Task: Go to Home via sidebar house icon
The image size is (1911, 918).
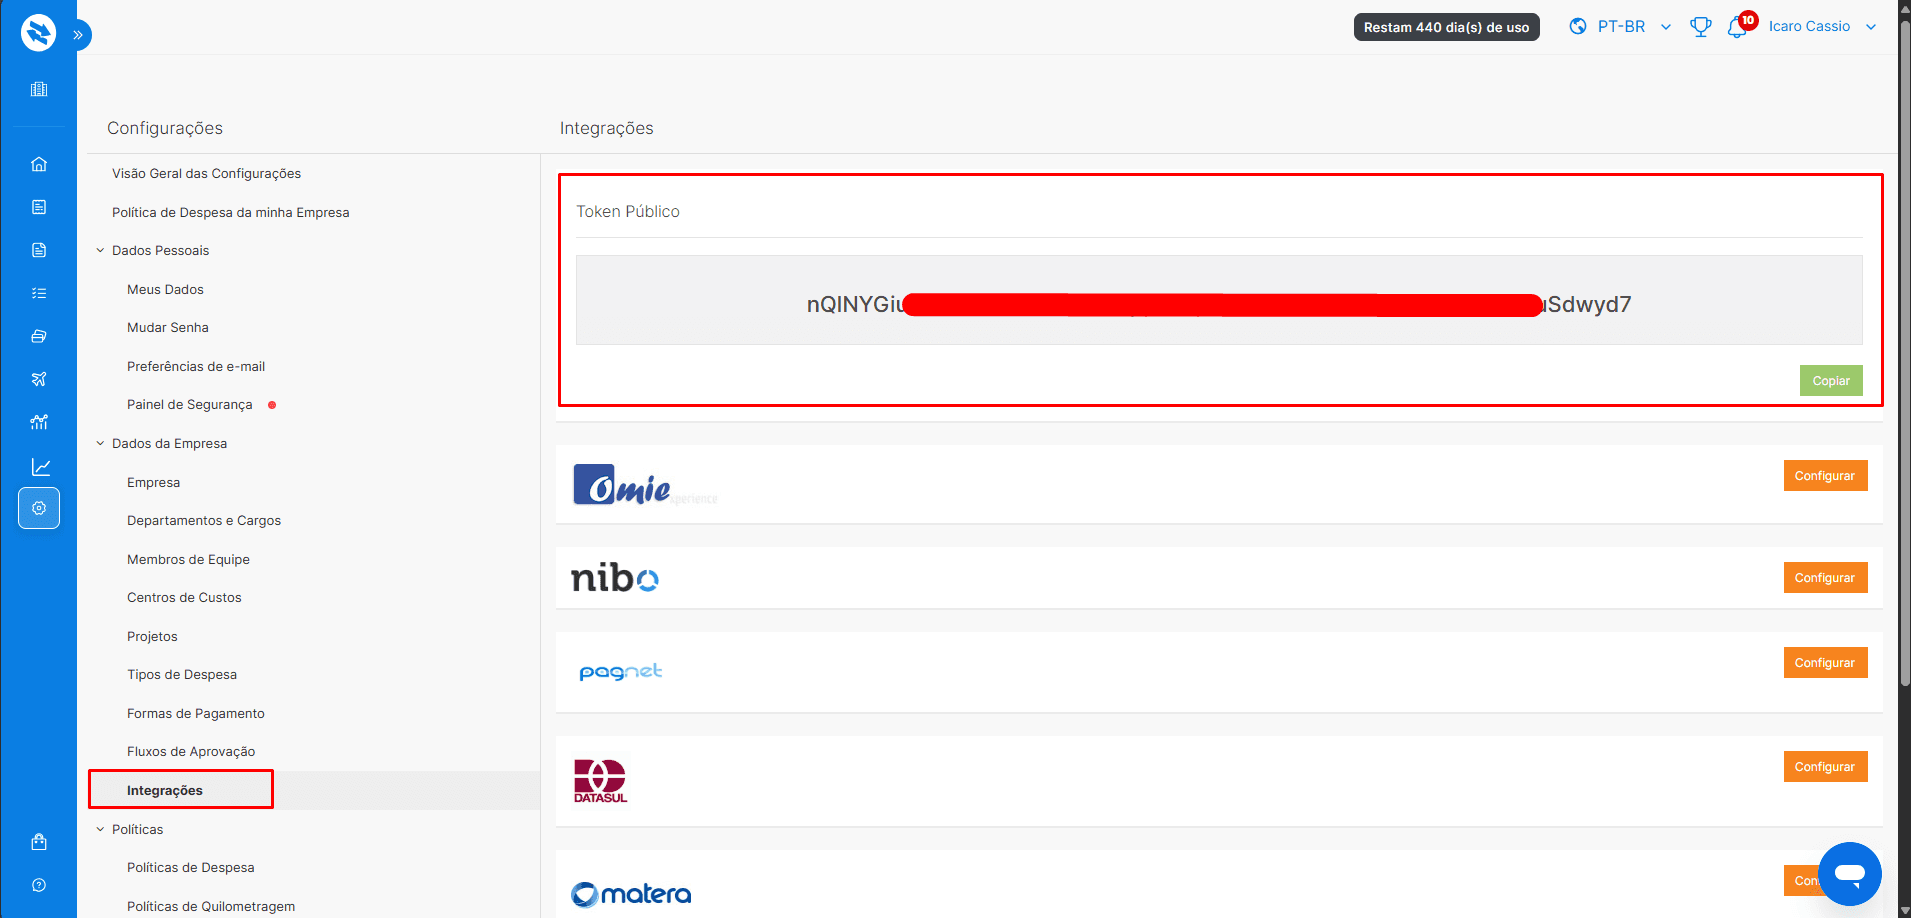Action: click(39, 164)
